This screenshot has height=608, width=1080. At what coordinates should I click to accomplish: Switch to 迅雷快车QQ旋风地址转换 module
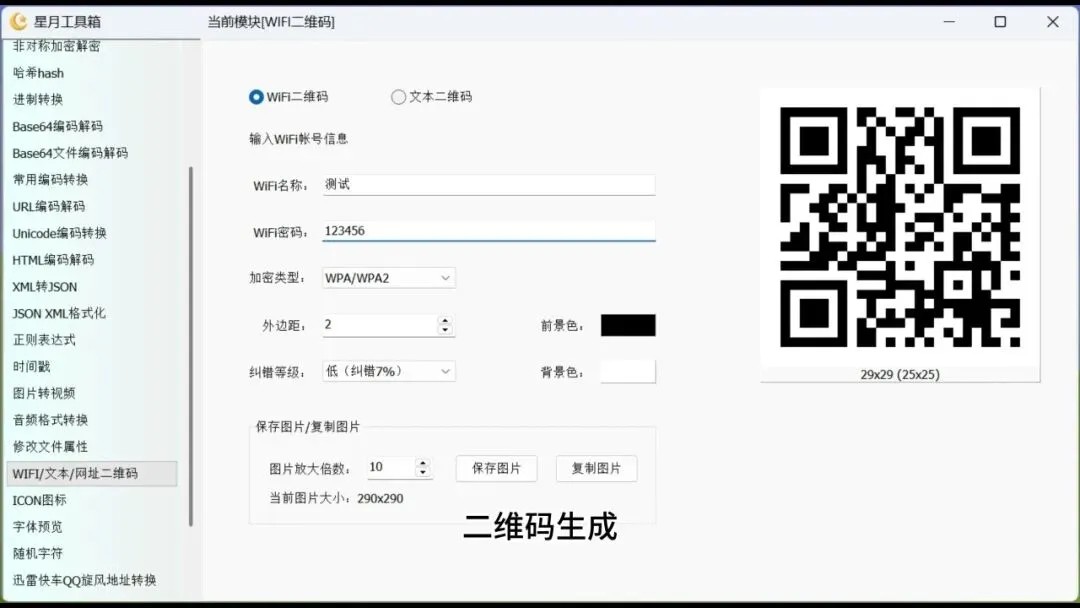tap(84, 580)
